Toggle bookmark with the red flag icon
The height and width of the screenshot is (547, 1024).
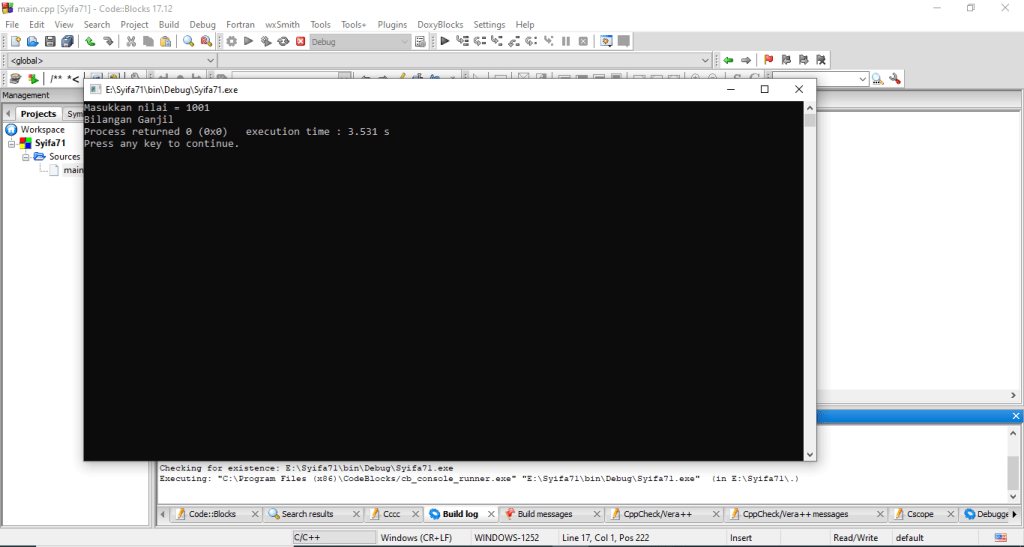click(768, 60)
